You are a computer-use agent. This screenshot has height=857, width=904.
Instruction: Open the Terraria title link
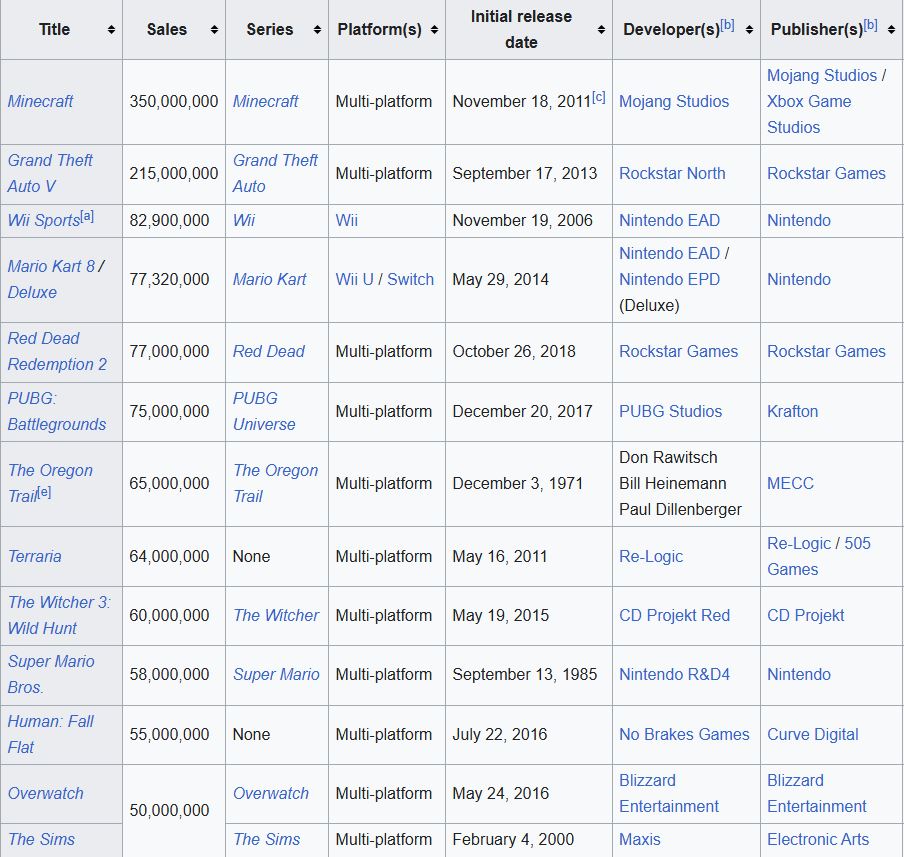tap(35, 557)
